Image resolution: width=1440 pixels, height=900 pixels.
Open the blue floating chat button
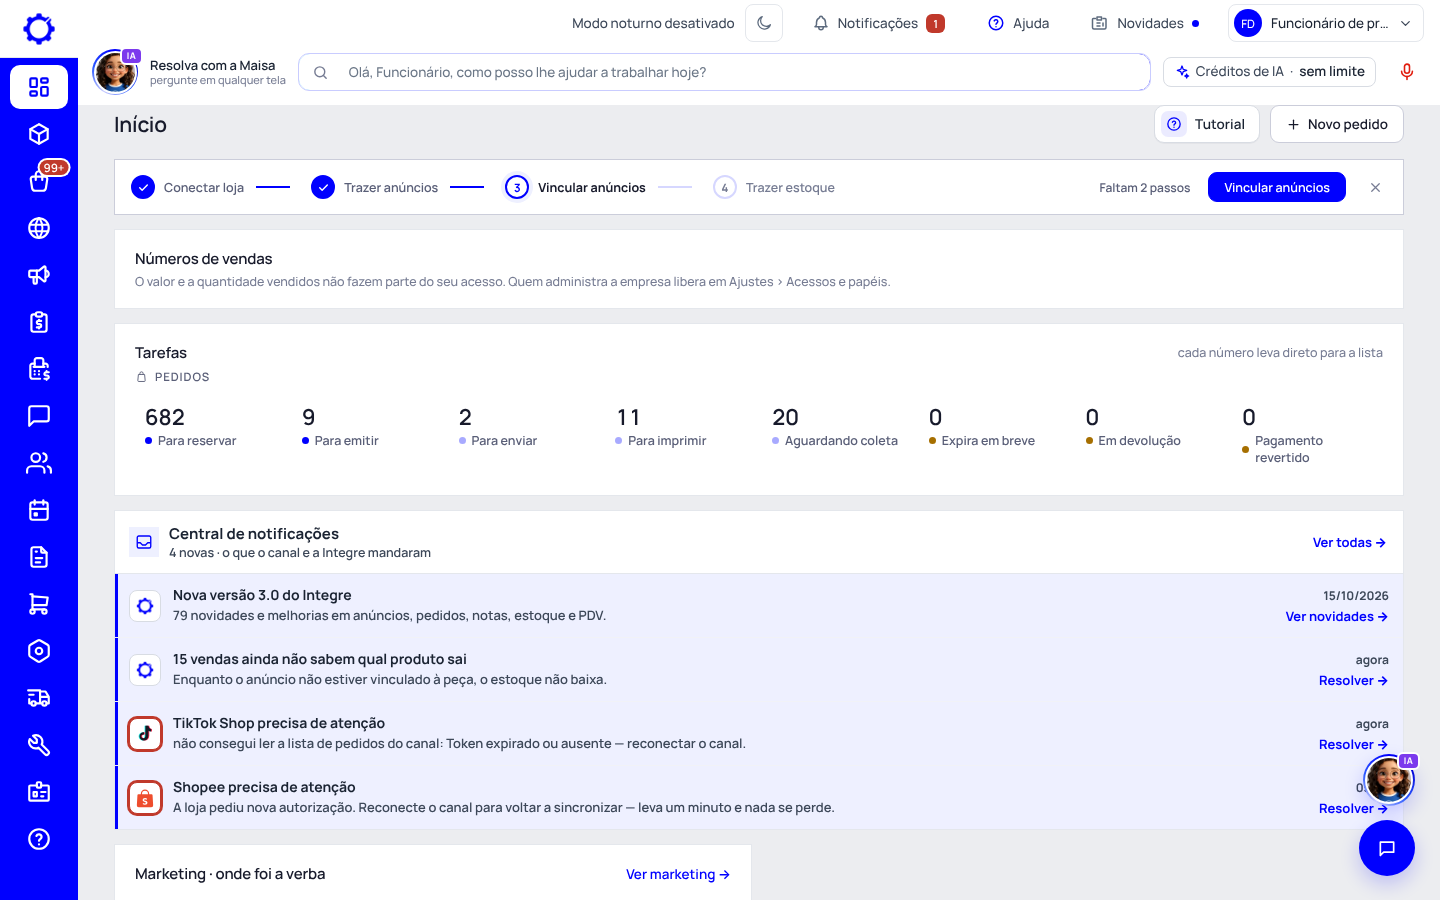coord(1386,848)
